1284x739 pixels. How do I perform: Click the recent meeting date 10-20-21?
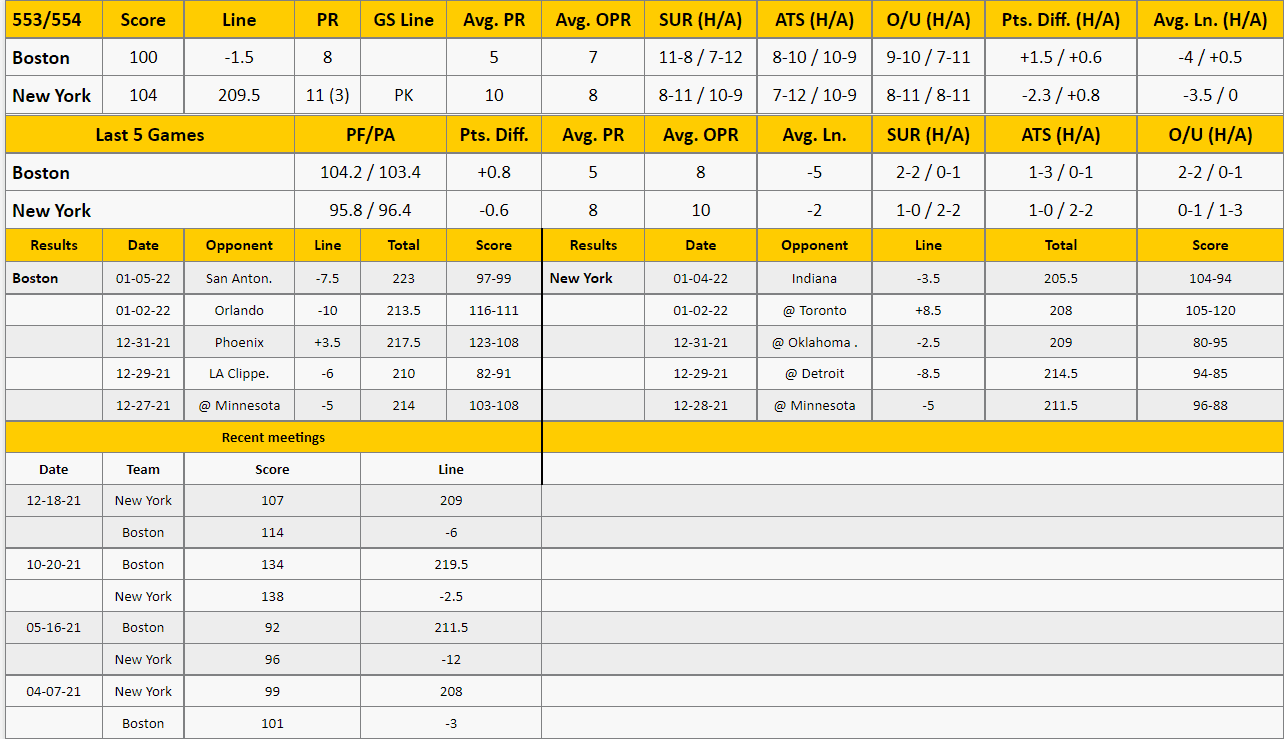pyautogui.click(x=54, y=564)
